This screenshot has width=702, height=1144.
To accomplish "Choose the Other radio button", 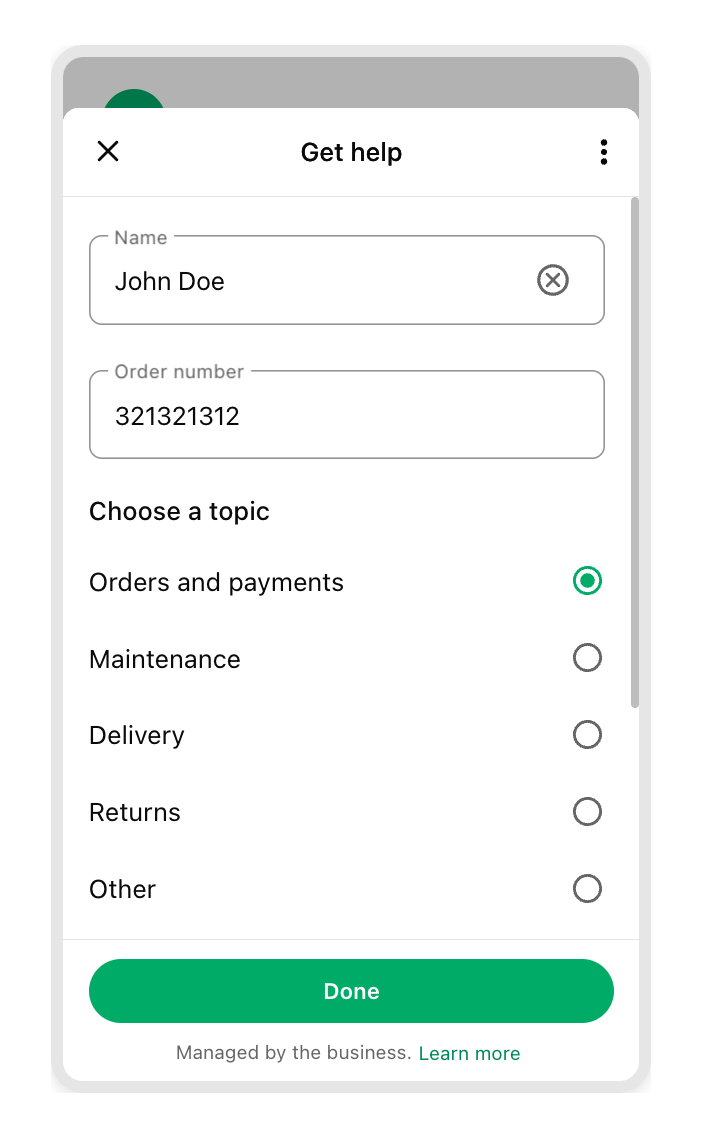I will [x=587, y=888].
